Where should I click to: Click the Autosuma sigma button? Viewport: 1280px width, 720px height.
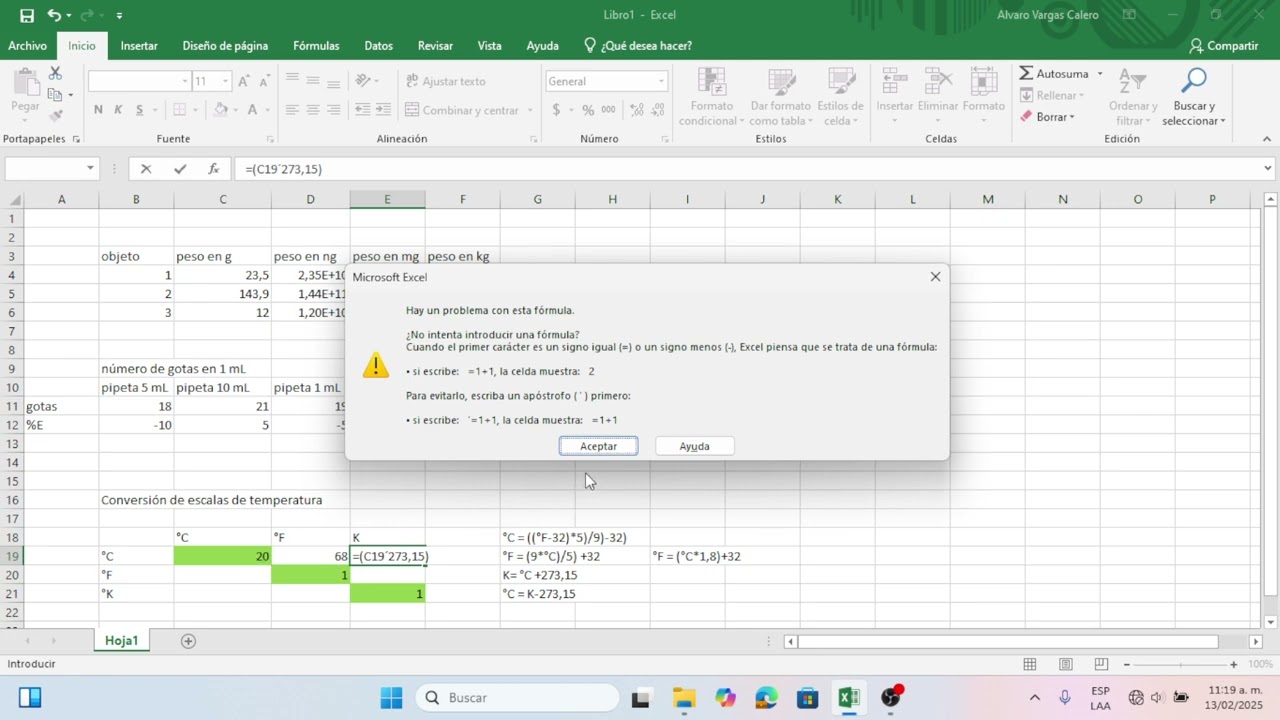point(1054,74)
